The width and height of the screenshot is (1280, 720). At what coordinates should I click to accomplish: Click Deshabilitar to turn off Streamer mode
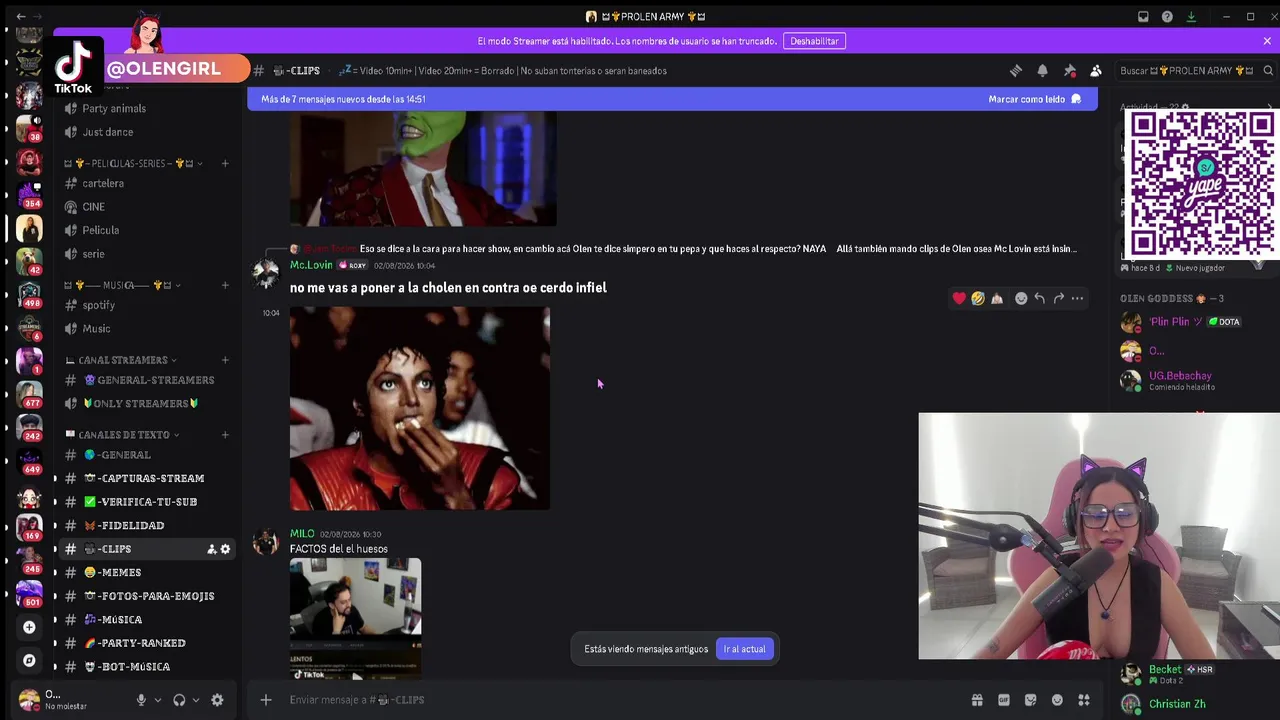click(814, 41)
